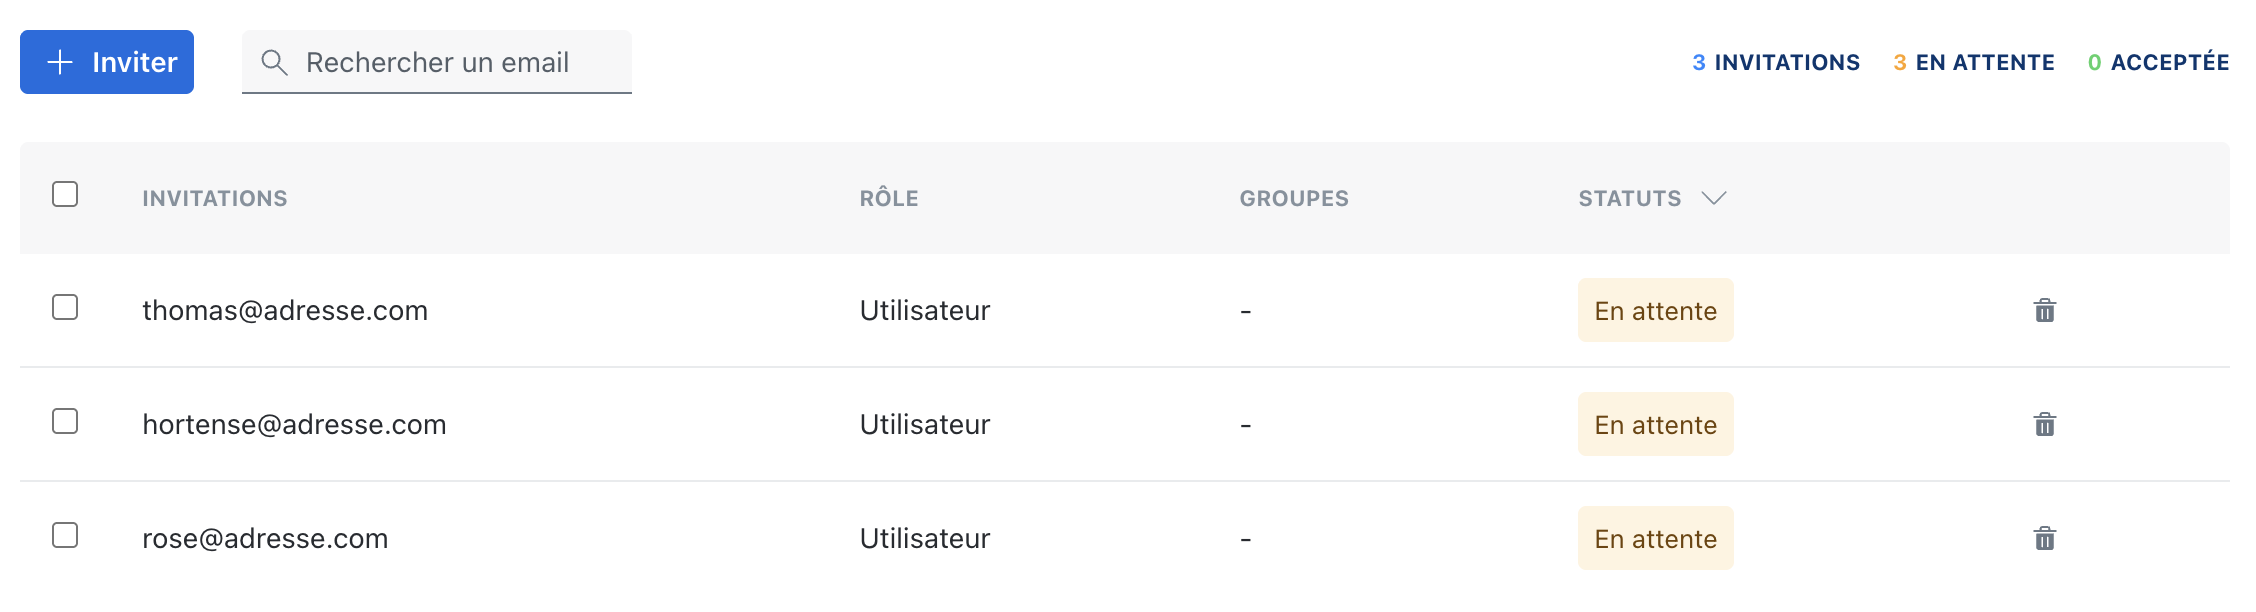The width and height of the screenshot is (2256, 612).
Task: Select the hortense@adresse.com row checkbox
Action: coord(65,421)
